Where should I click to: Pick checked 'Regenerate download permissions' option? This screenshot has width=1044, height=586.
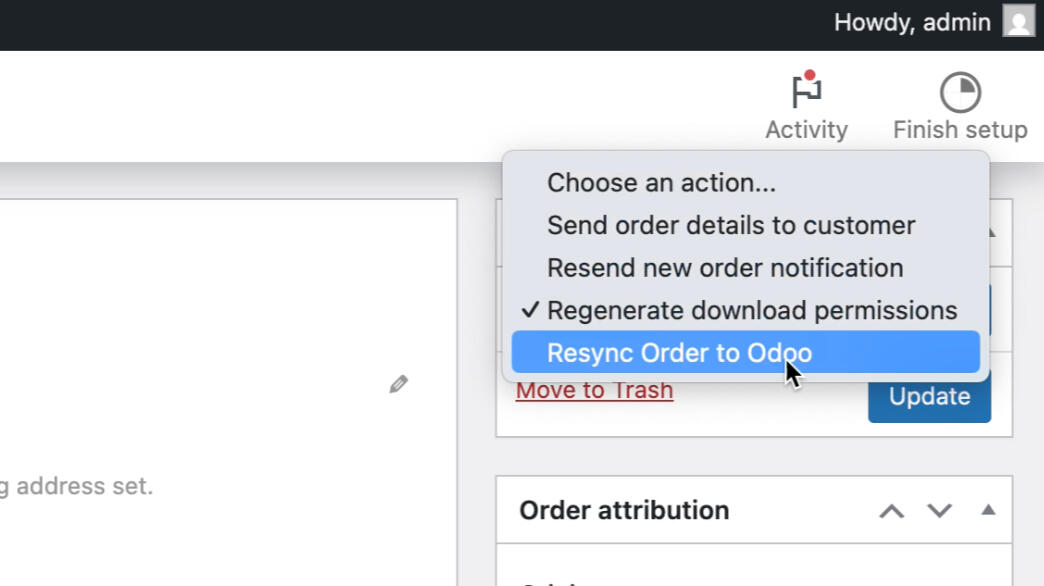(751, 310)
